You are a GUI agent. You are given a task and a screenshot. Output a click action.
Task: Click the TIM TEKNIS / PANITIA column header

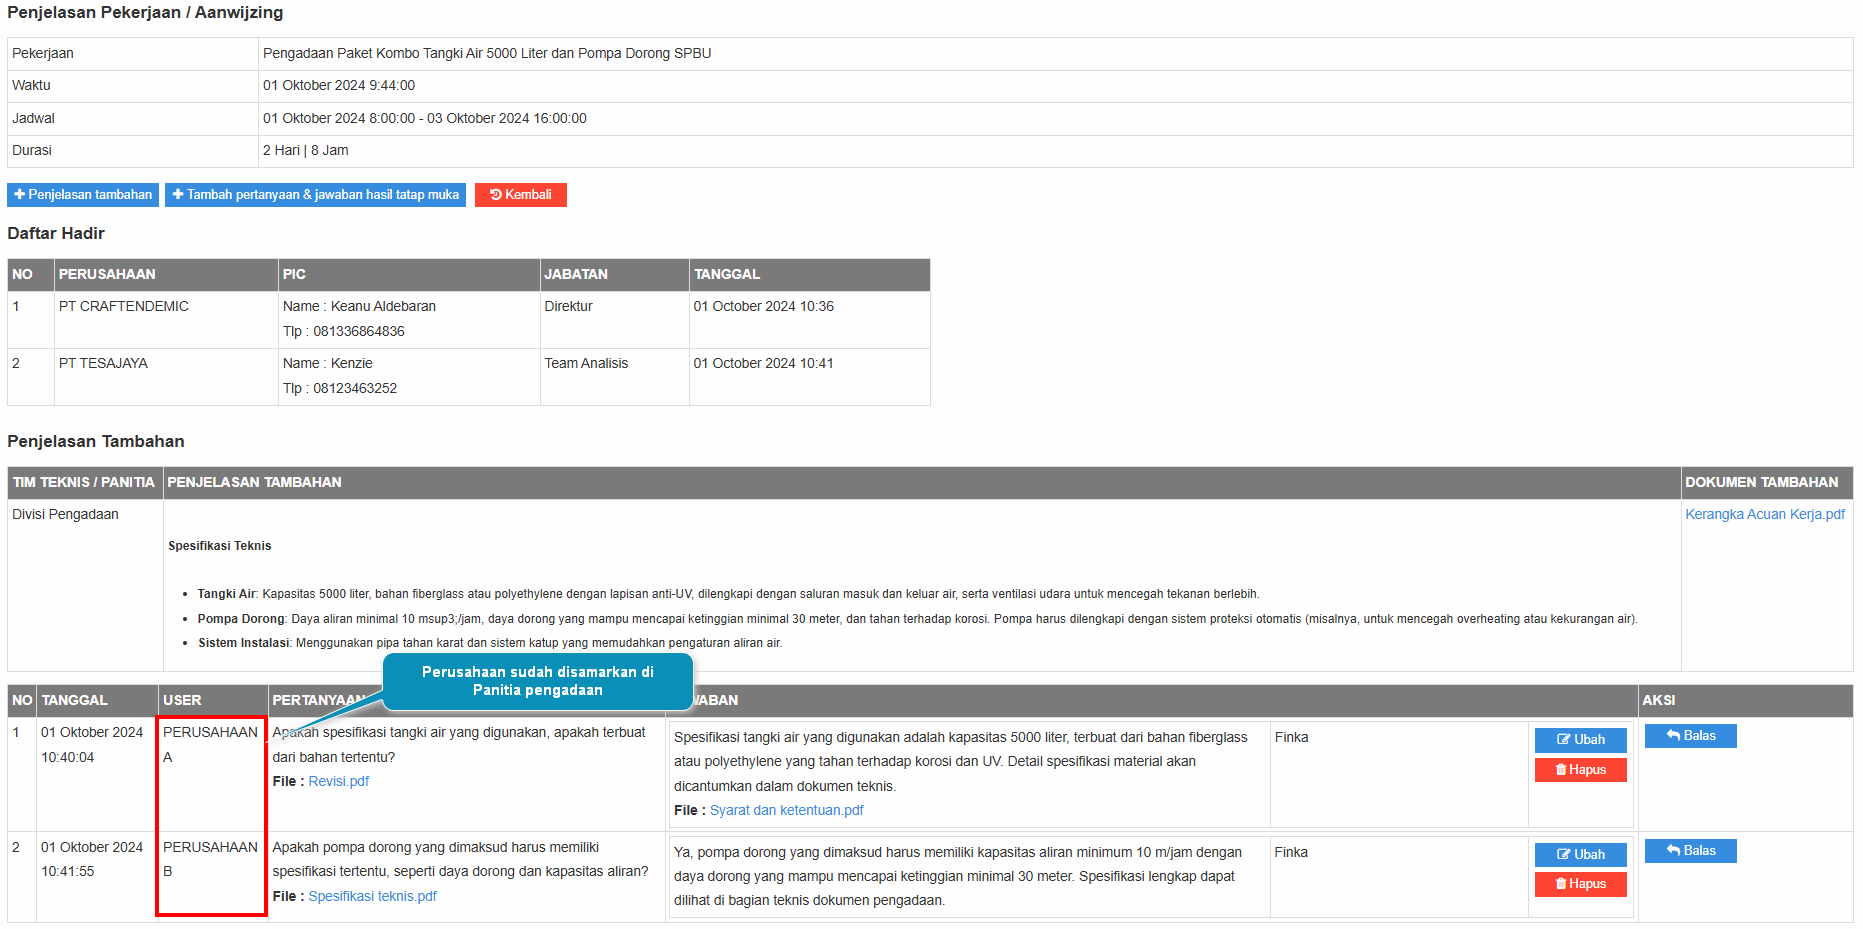(85, 483)
